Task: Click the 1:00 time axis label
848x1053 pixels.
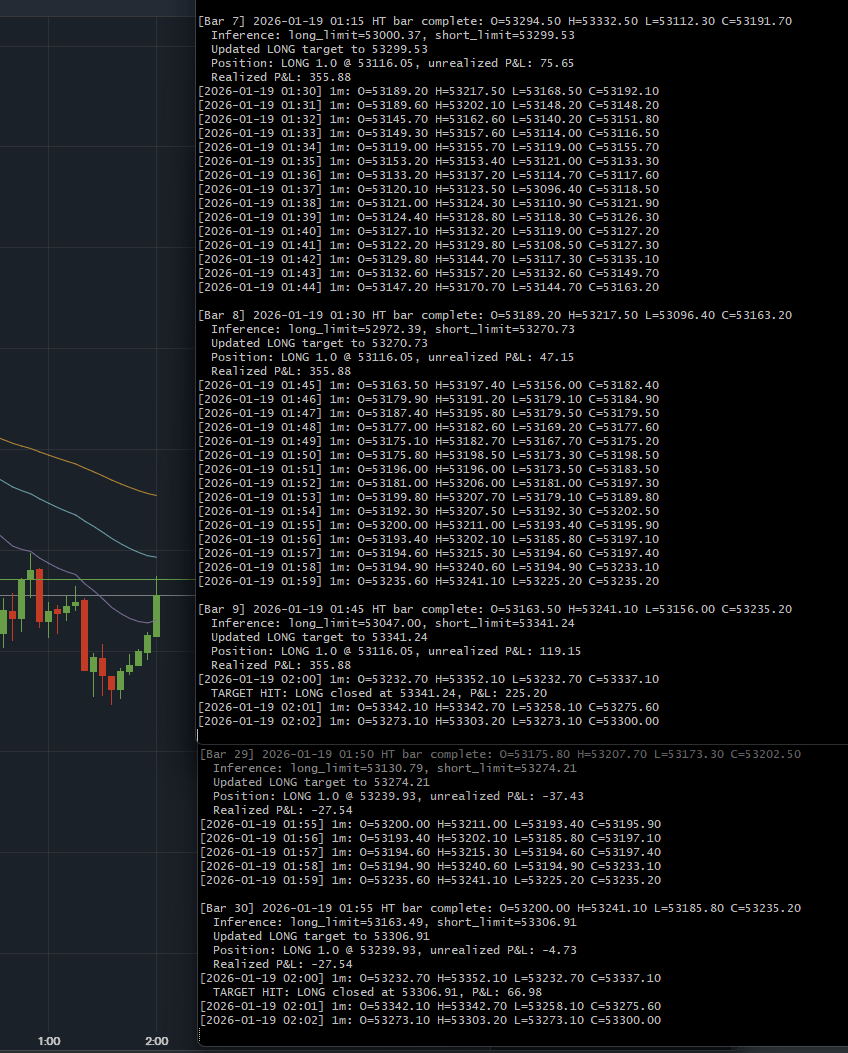Action: (49, 1041)
